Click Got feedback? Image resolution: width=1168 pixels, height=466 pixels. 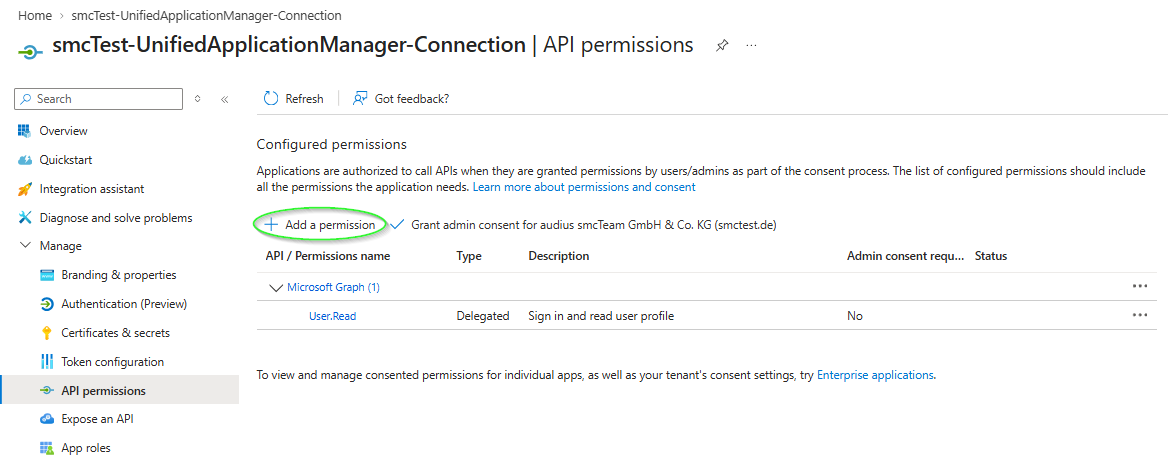[402, 98]
